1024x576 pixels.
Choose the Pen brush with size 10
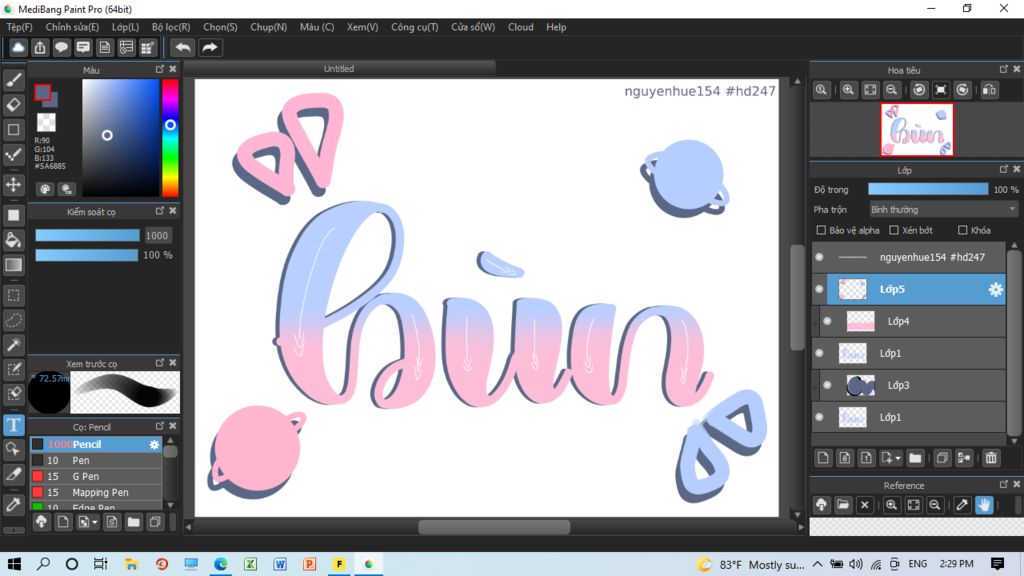[x=96, y=460]
